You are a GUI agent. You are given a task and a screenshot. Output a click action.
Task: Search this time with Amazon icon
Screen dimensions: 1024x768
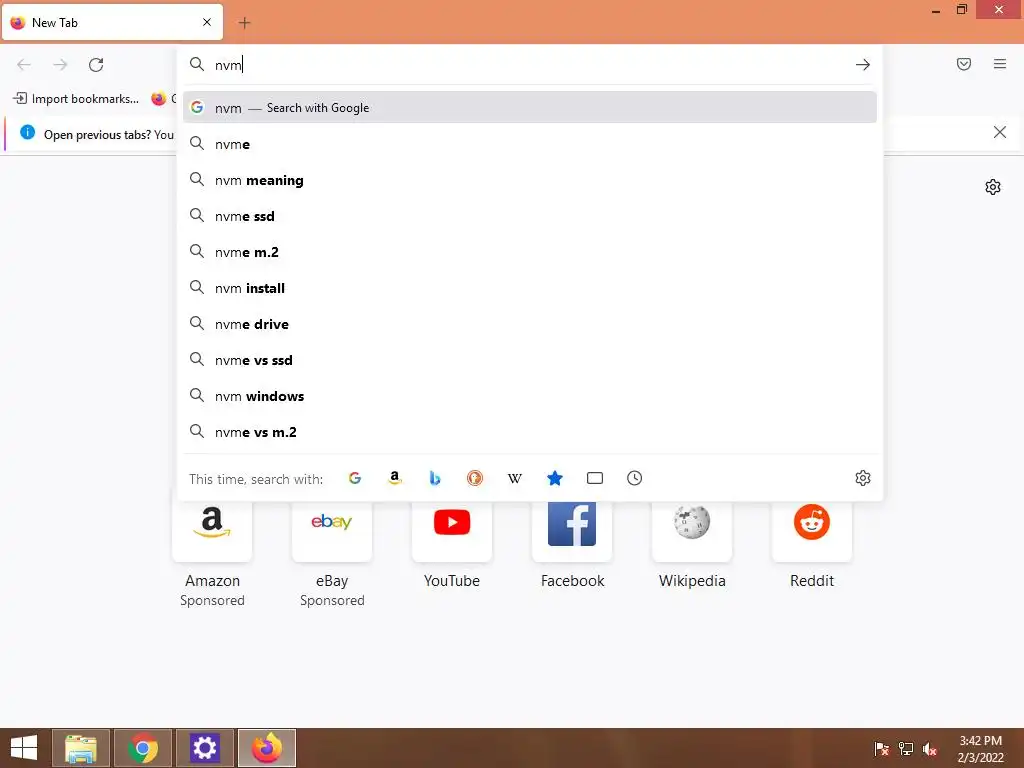[x=394, y=478]
